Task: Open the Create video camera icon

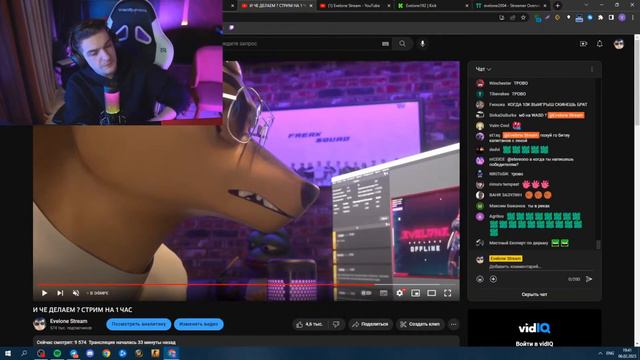Action: 583,44
